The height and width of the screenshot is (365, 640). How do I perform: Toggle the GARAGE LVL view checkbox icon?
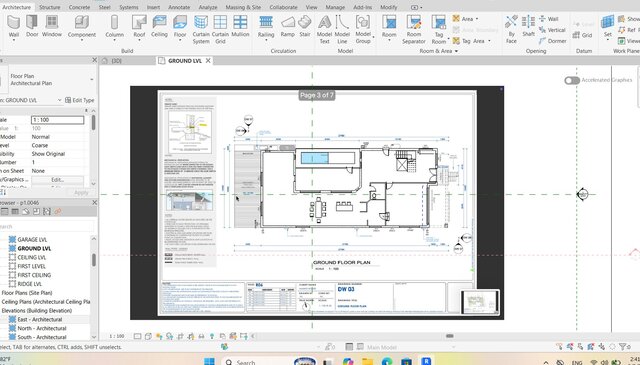point(12,239)
